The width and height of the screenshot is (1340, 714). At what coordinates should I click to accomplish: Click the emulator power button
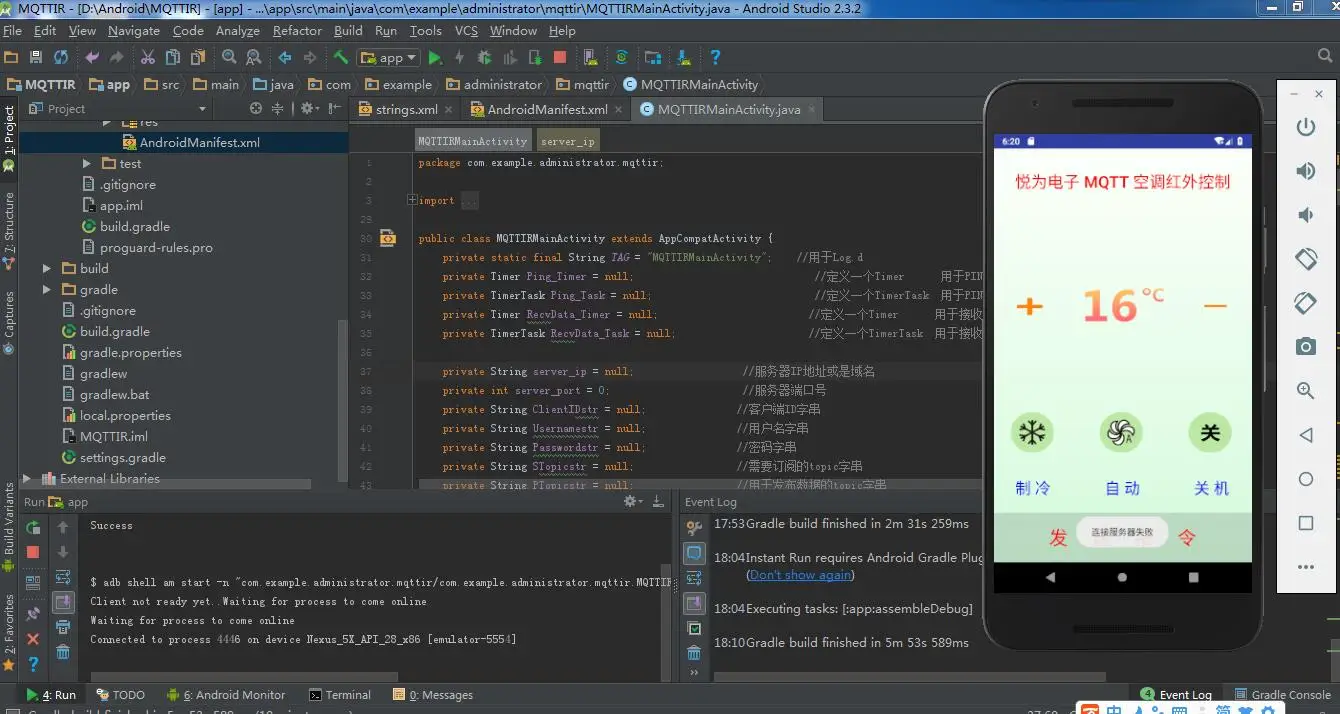coord(1305,127)
